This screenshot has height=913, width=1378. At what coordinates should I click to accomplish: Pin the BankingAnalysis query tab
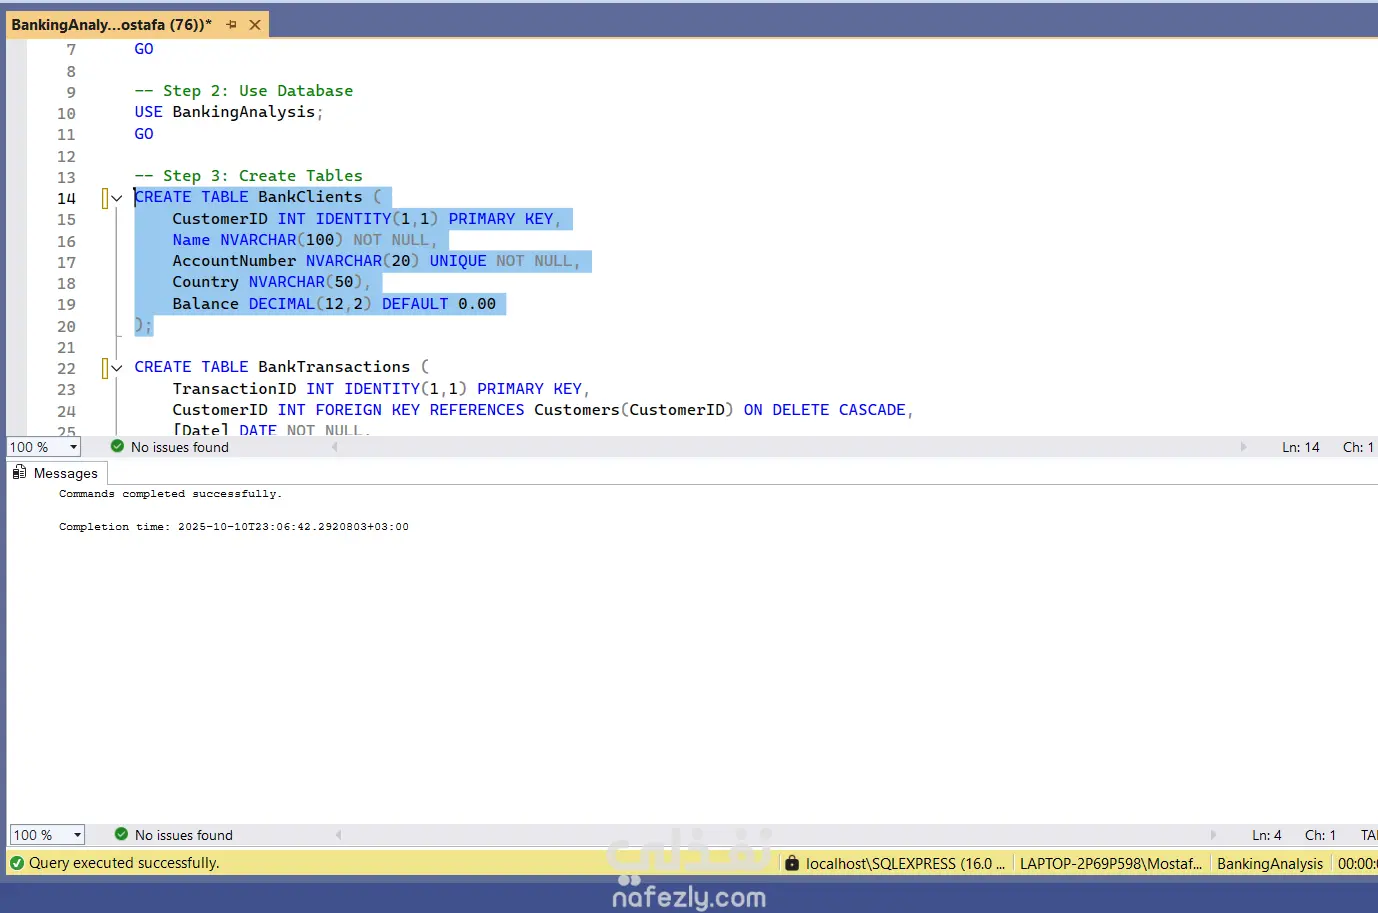pyautogui.click(x=231, y=25)
